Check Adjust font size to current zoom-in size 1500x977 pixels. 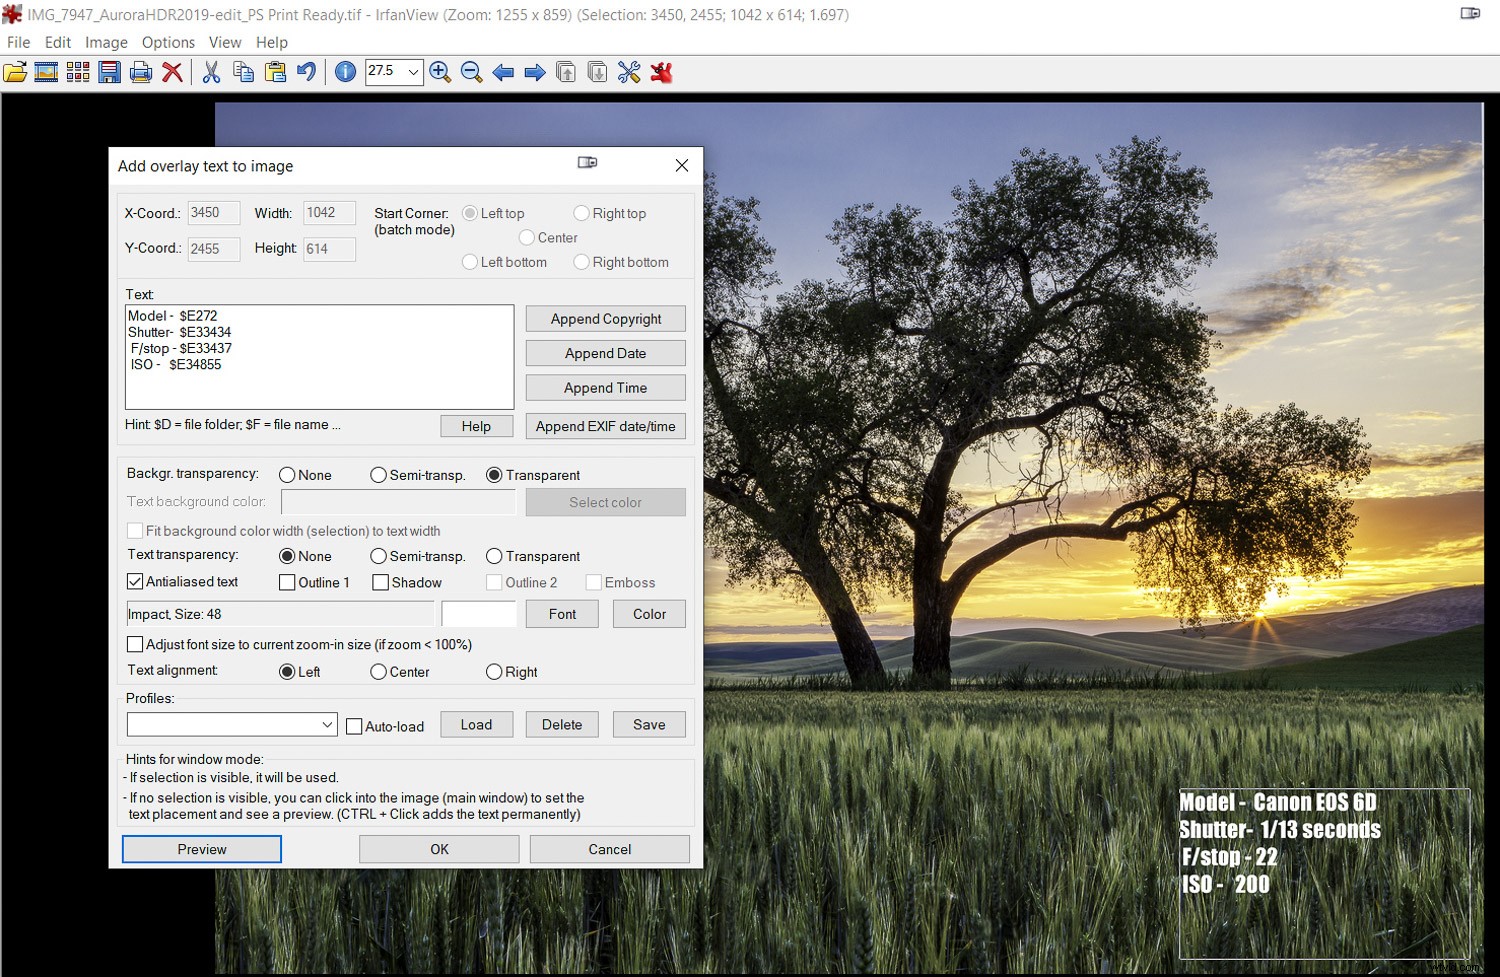[x=135, y=644]
